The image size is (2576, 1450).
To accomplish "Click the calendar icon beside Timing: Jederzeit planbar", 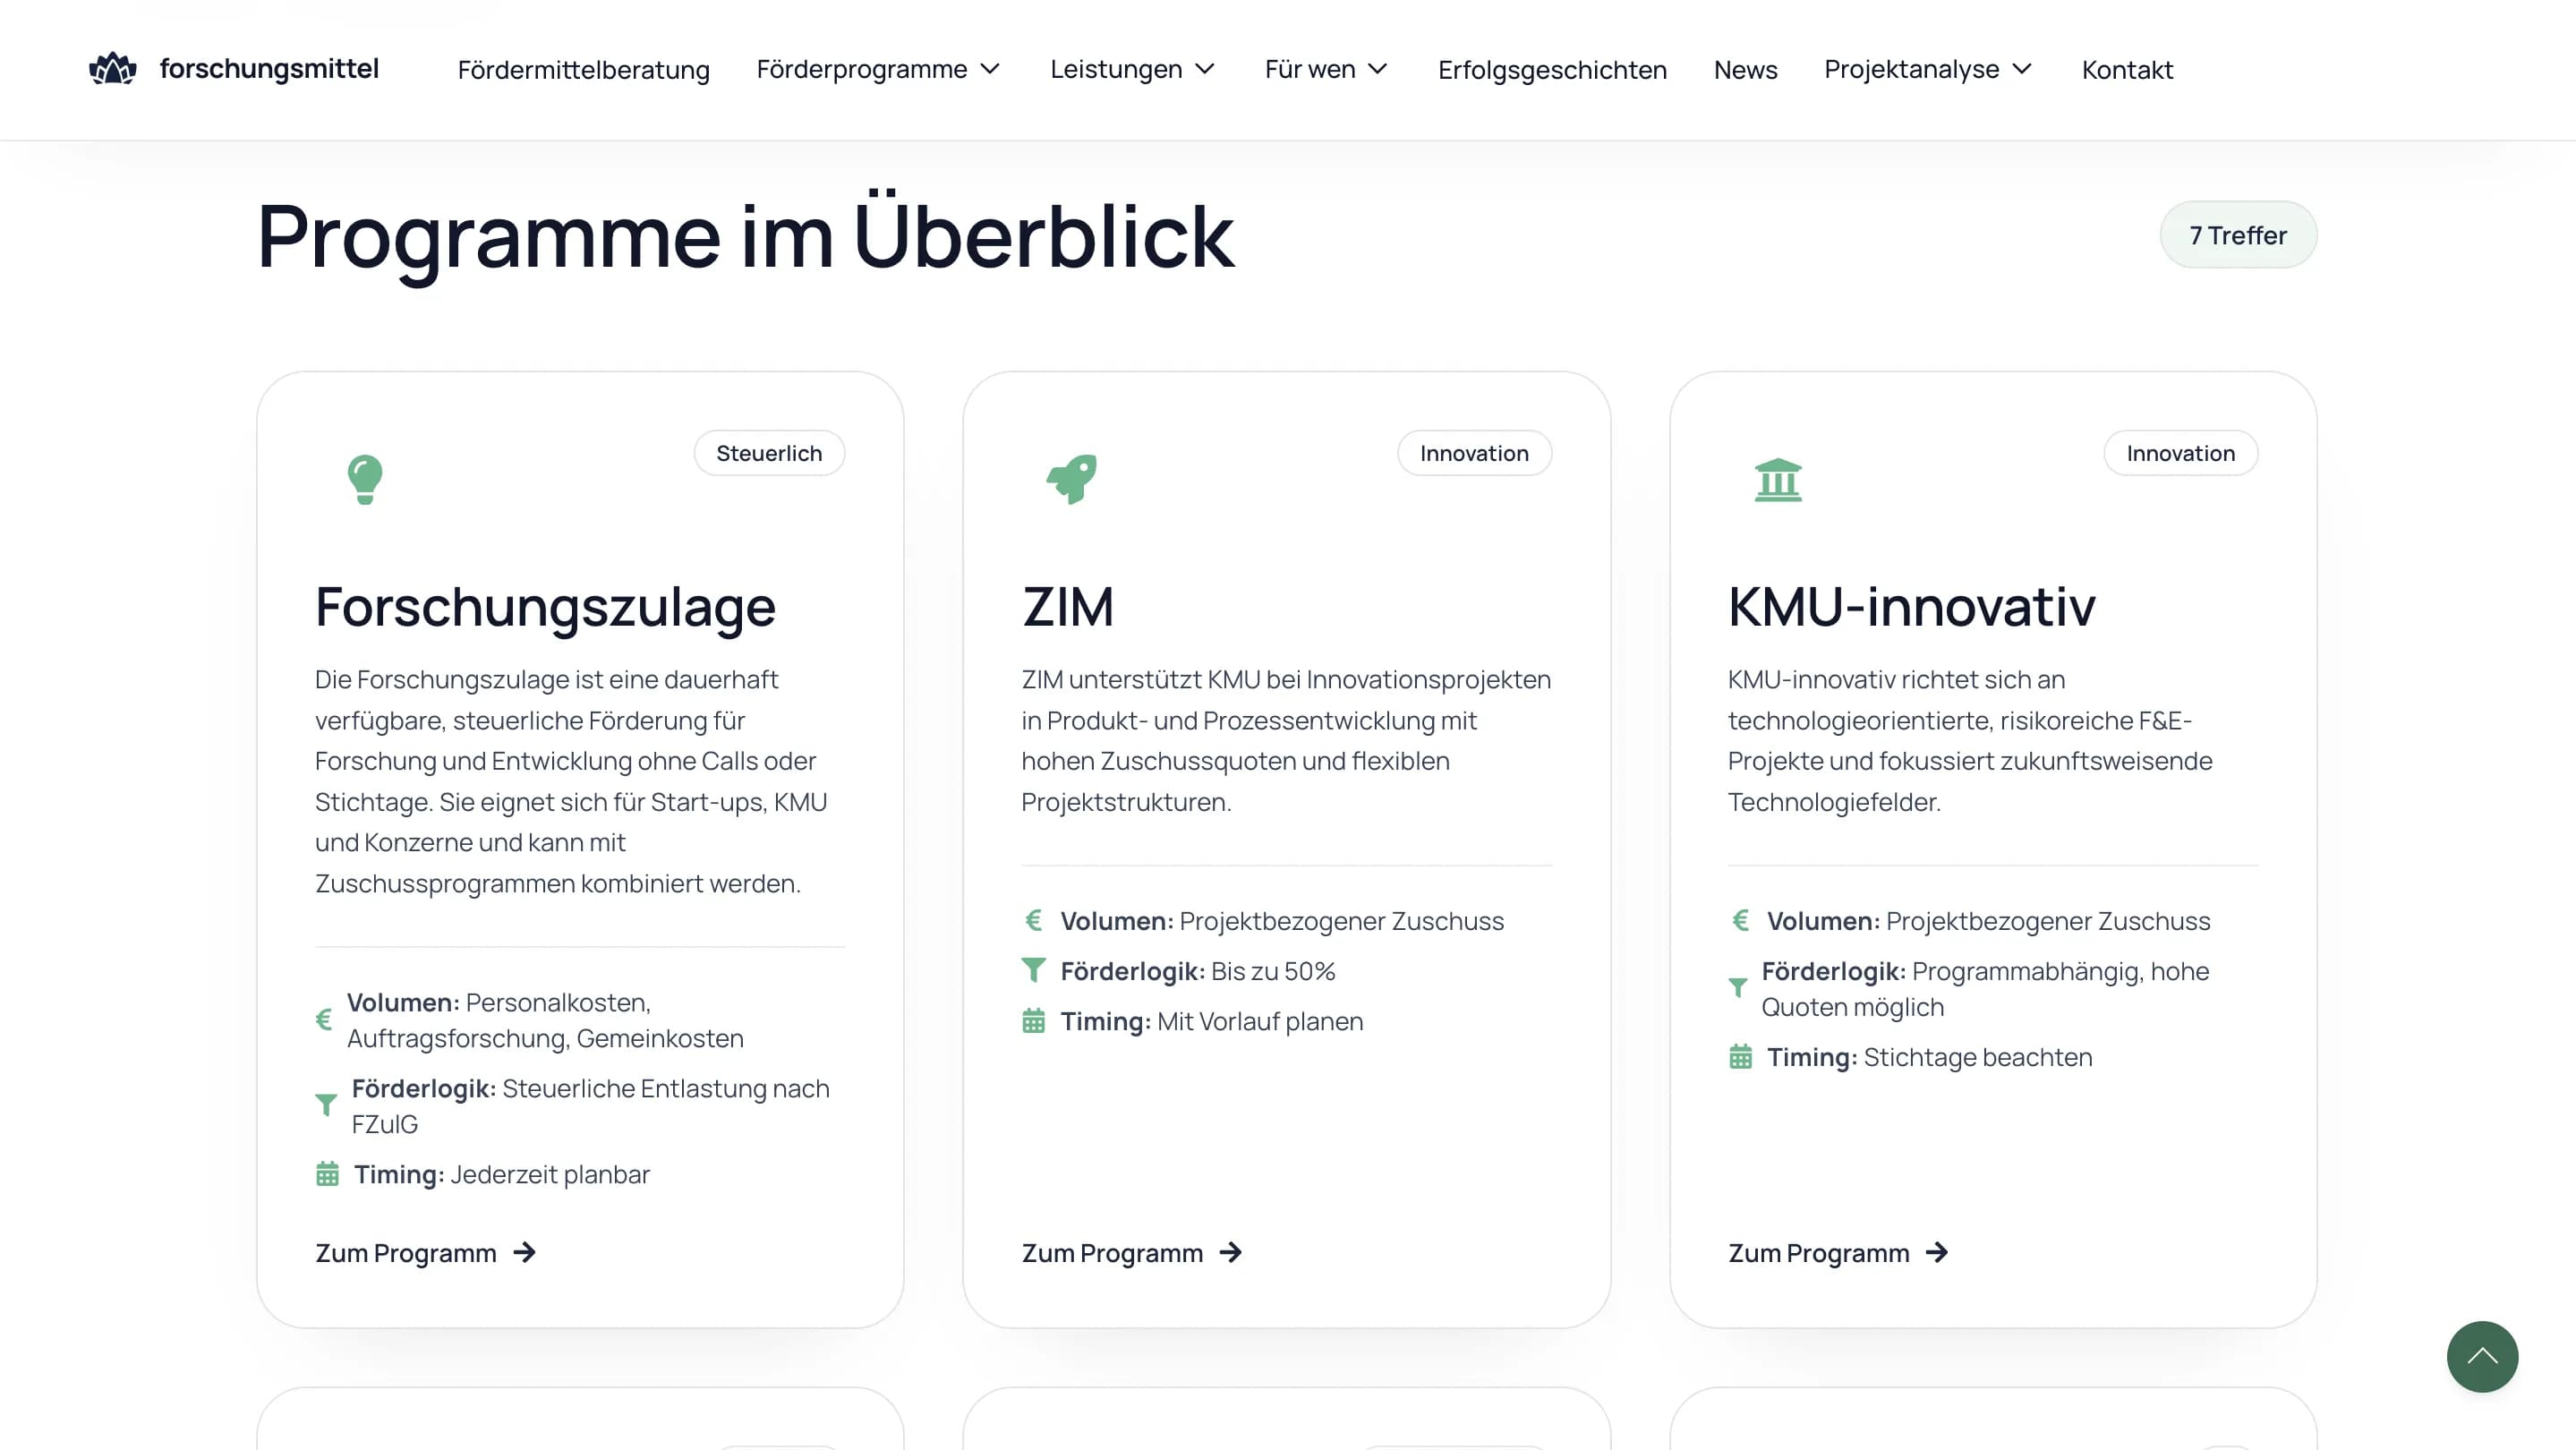I will point(327,1174).
